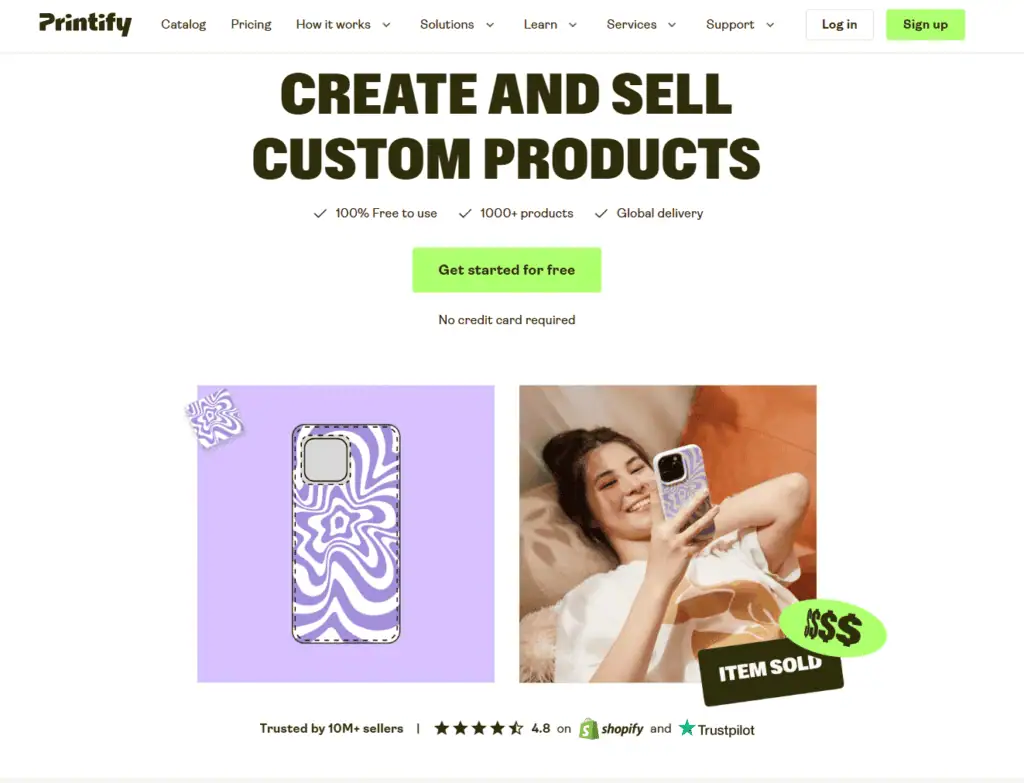Select the purple phone case design image
Viewport: 1024px width, 783px height.
click(x=346, y=534)
